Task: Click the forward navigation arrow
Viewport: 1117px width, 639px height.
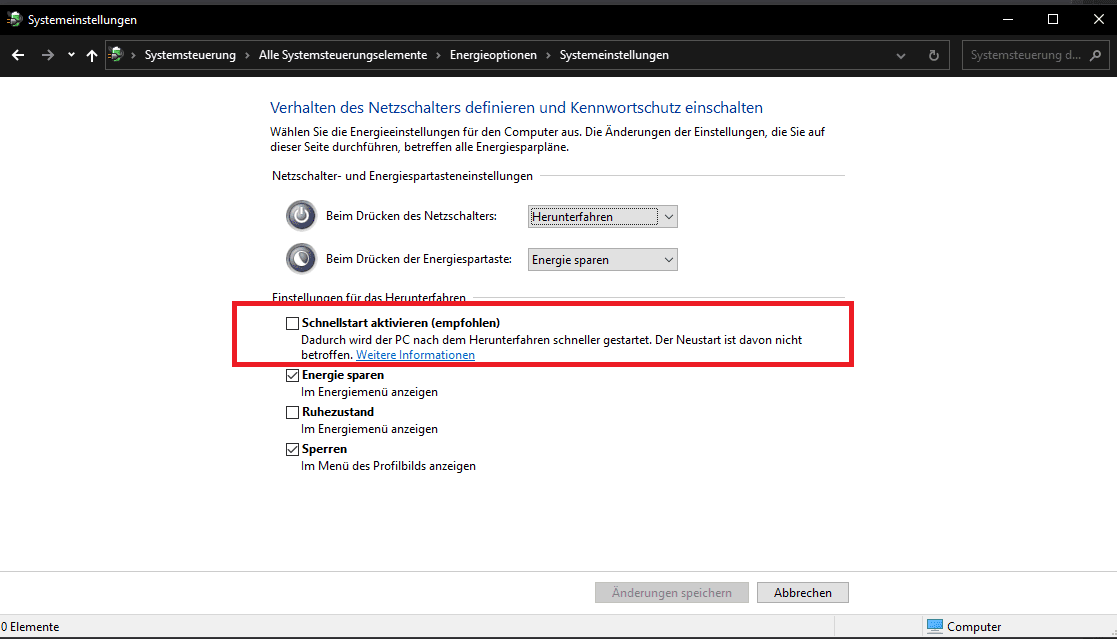Action: click(x=48, y=55)
